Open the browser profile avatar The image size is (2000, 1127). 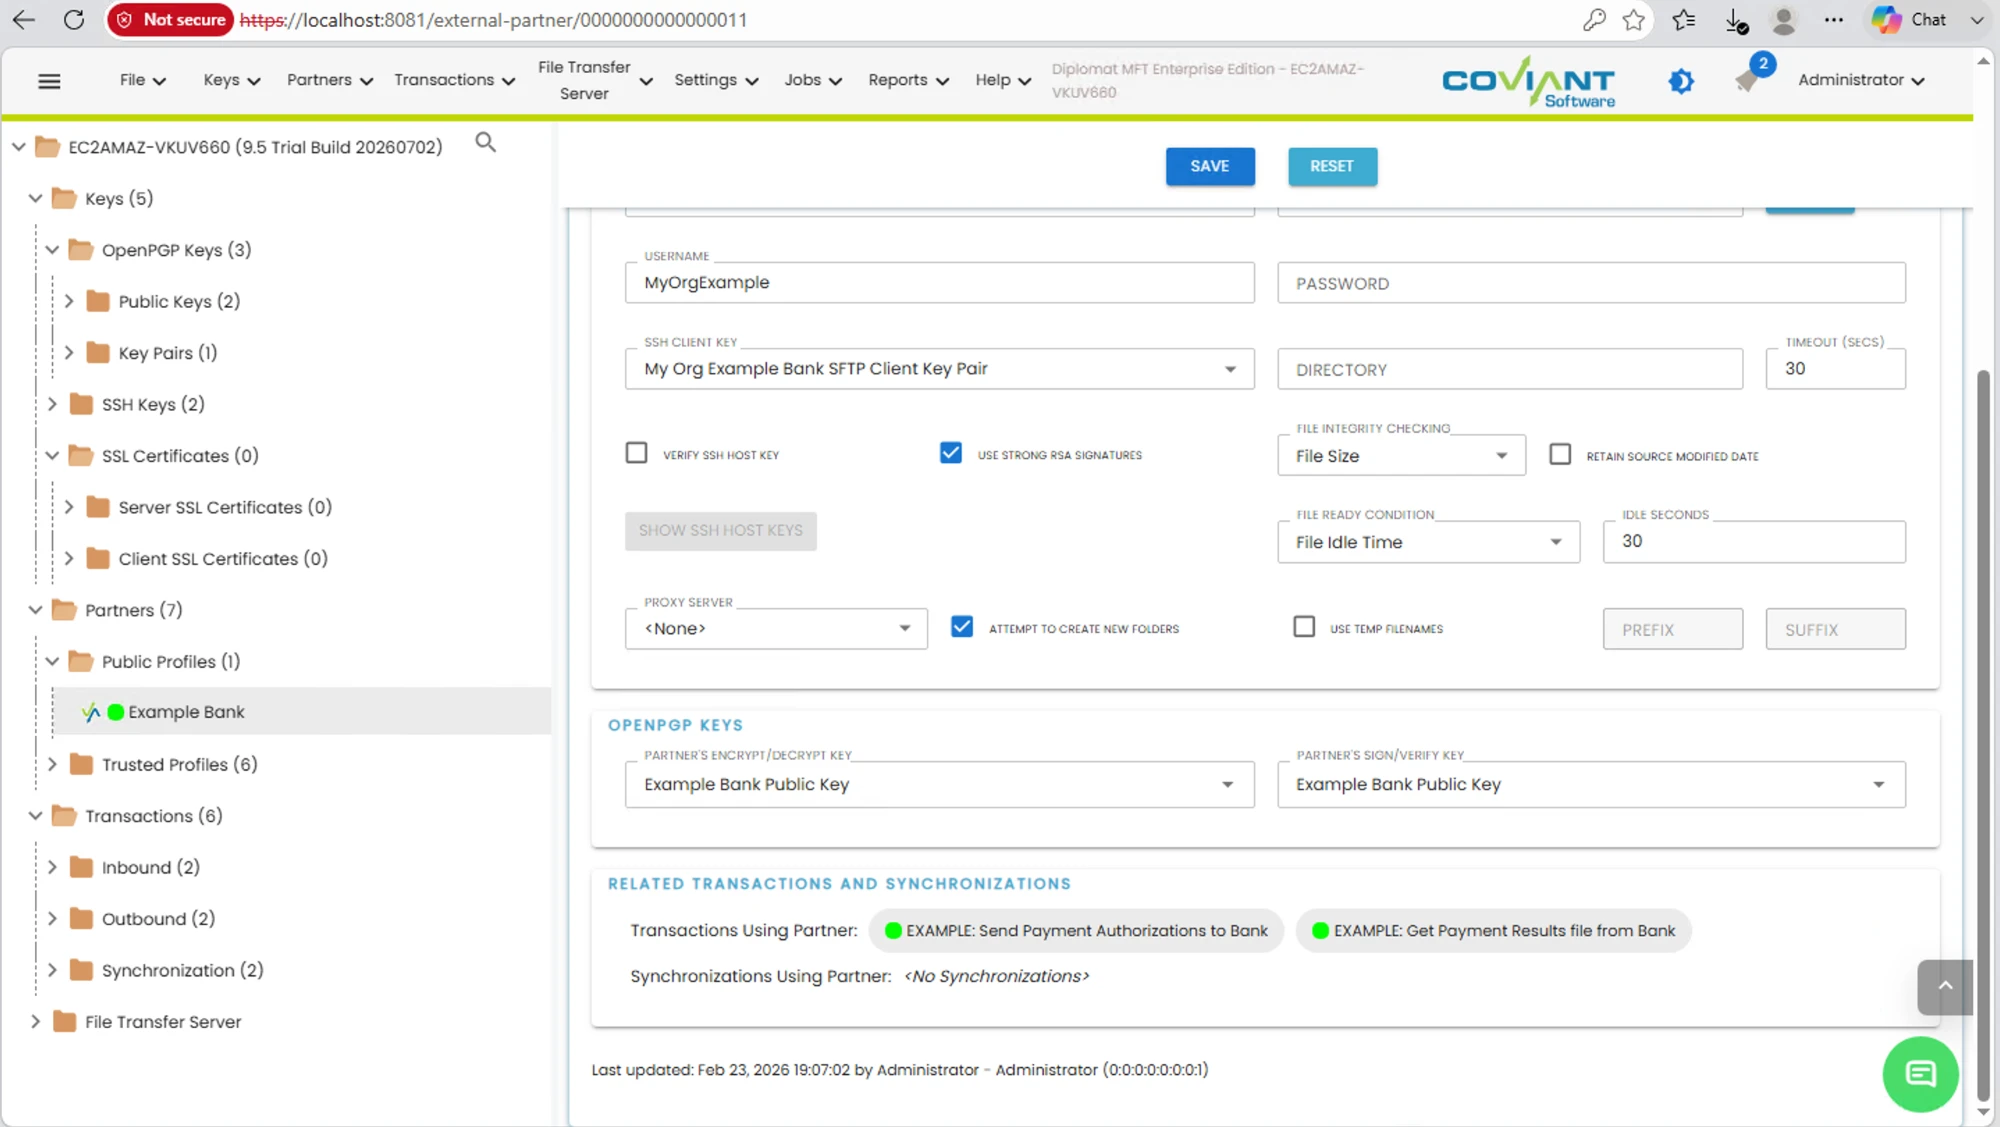(x=1783, y=20)
